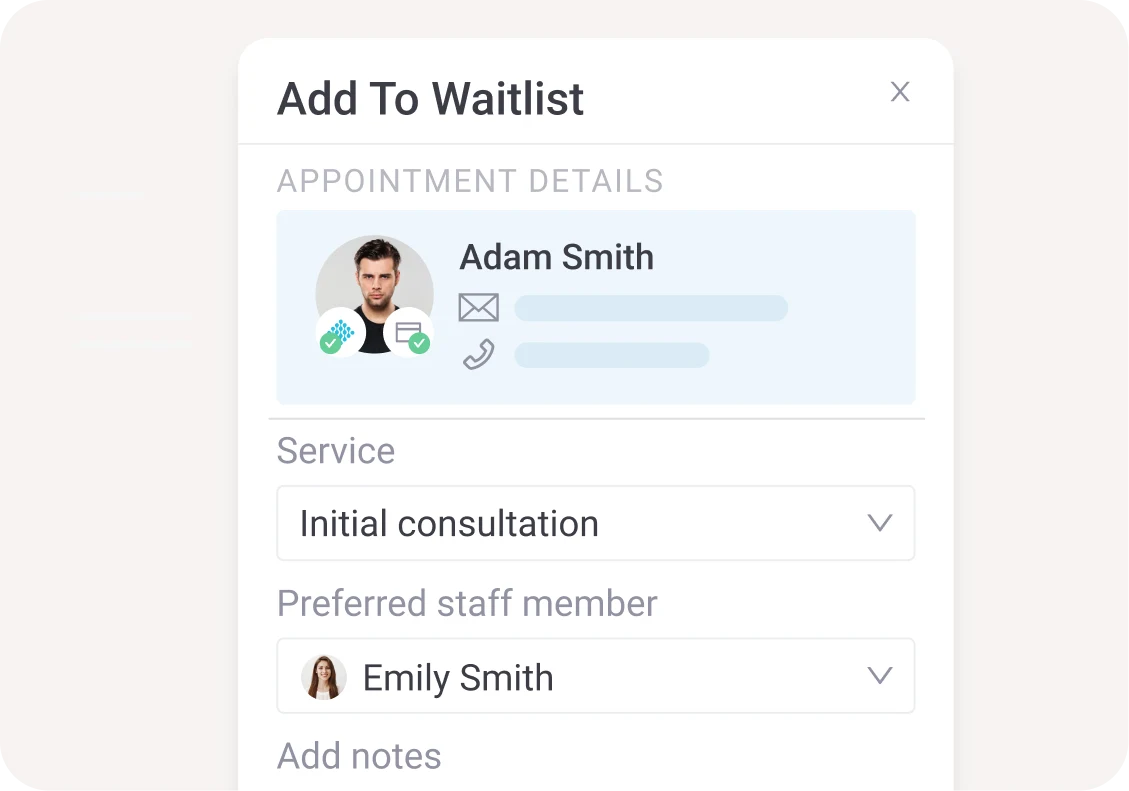
Task: Open the Initial consultation service dropdown
Action: pyautogui.click(x=596, y=523)
